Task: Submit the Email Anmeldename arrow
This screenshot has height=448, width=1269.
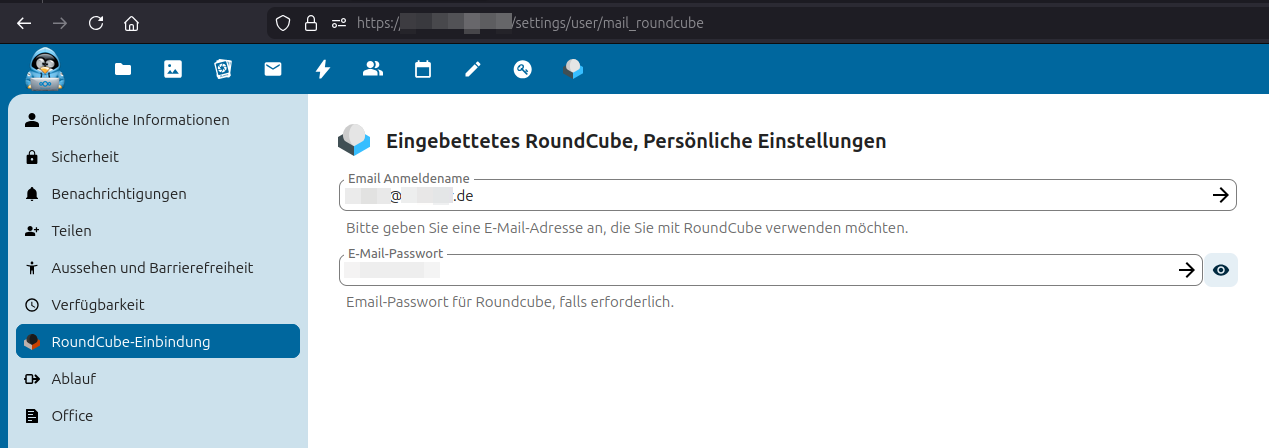Action: (x=1220, y=195)
